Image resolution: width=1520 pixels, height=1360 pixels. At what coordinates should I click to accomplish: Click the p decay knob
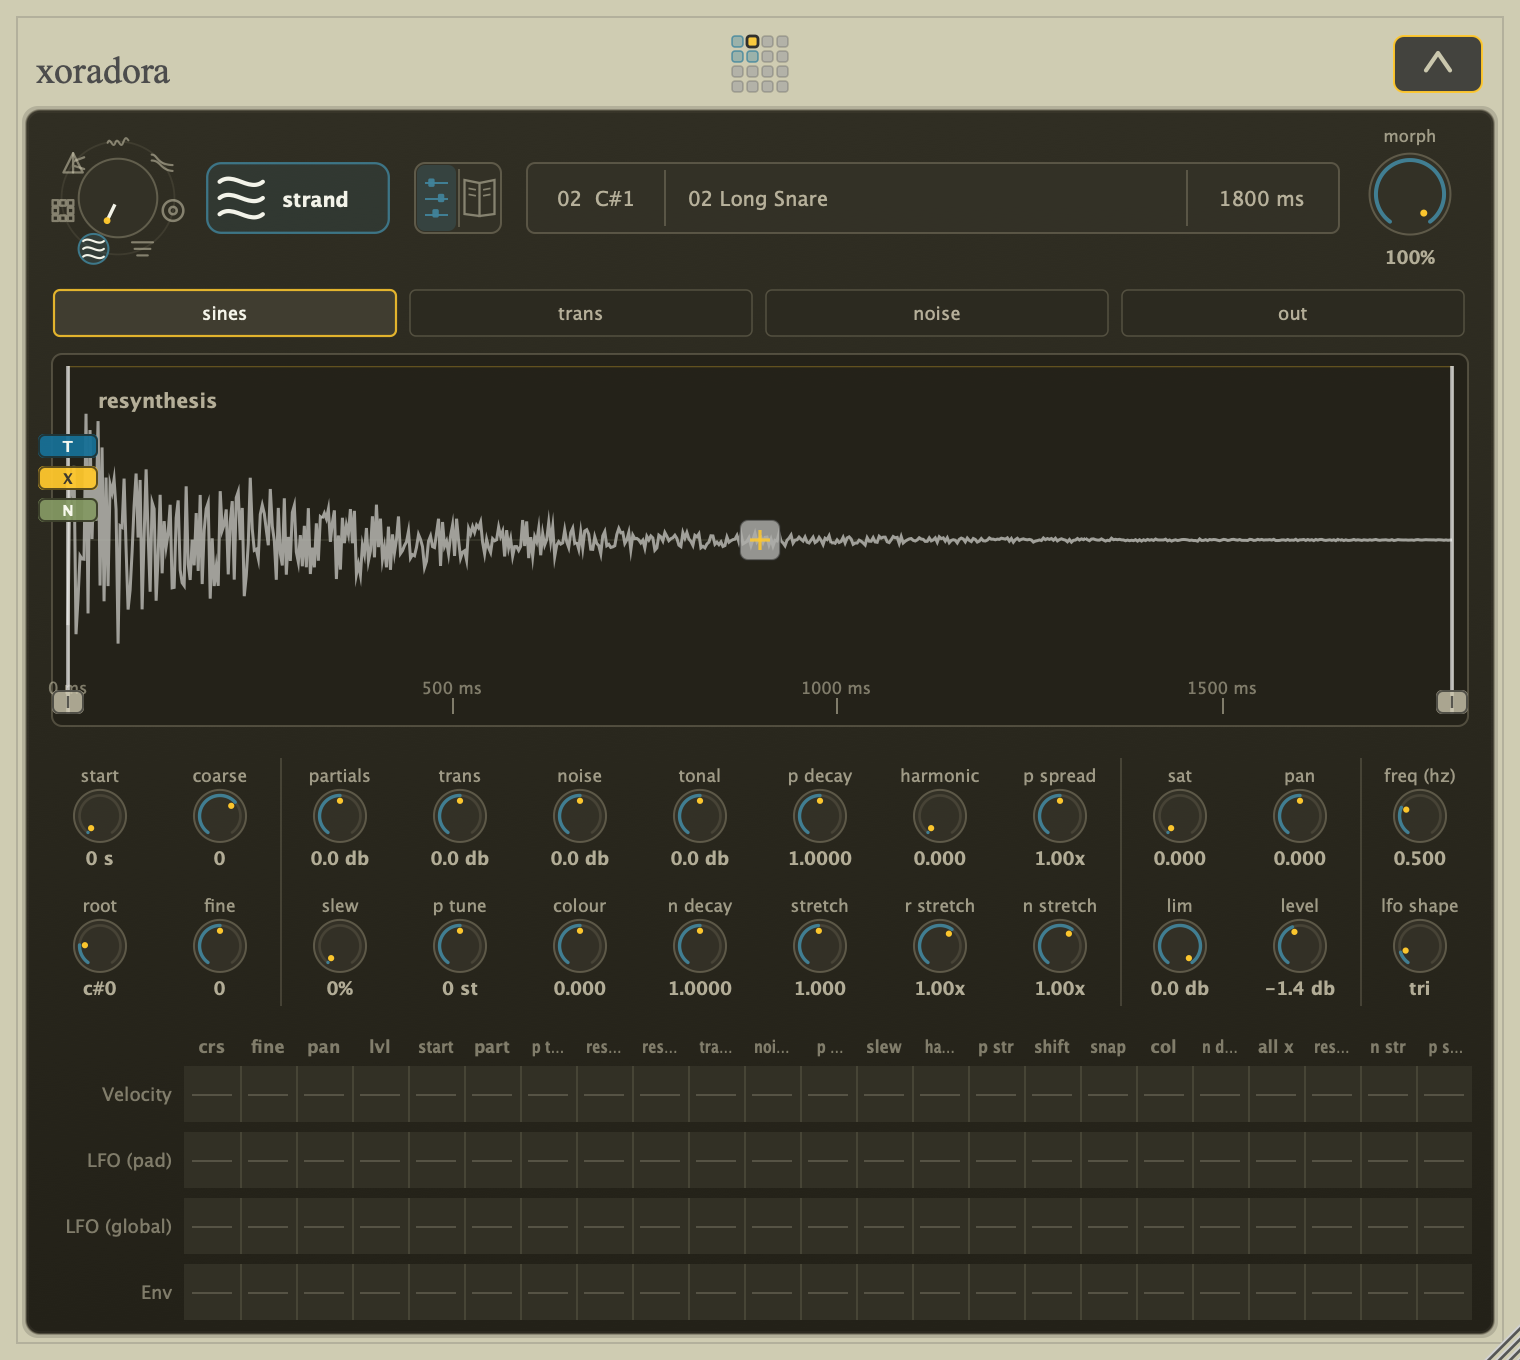click(820, 816)
